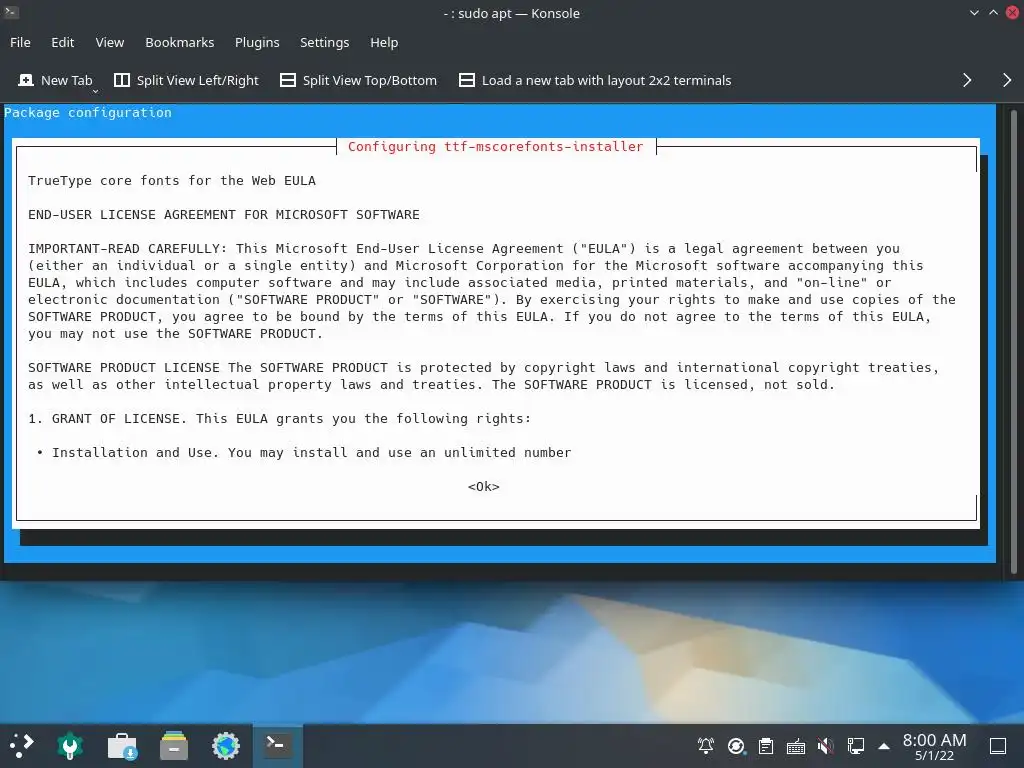Image resolution: width=1024 pixels, height=768 pixels.
Task: Click the Show Desktop button
Action: (998, 746)
